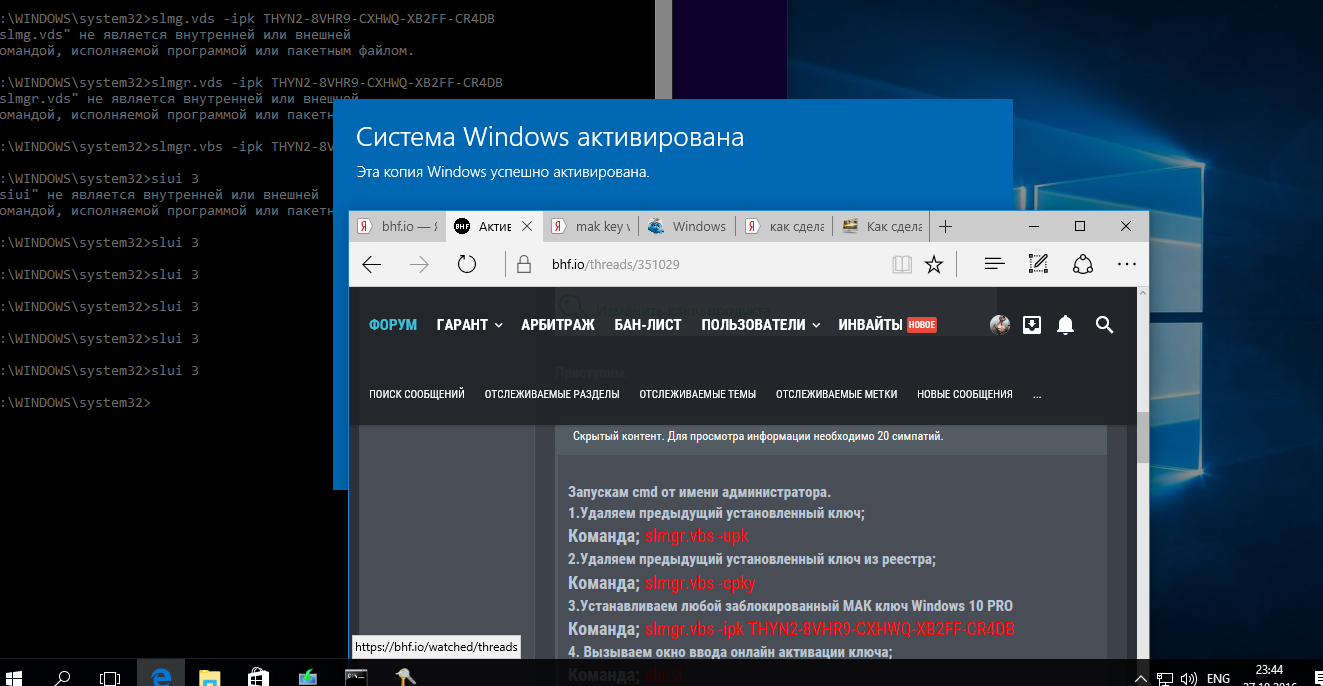Viewport: 1323px width, 686px height.
Task: Switch to cmd window on taskbar
Action: [356, 677]
